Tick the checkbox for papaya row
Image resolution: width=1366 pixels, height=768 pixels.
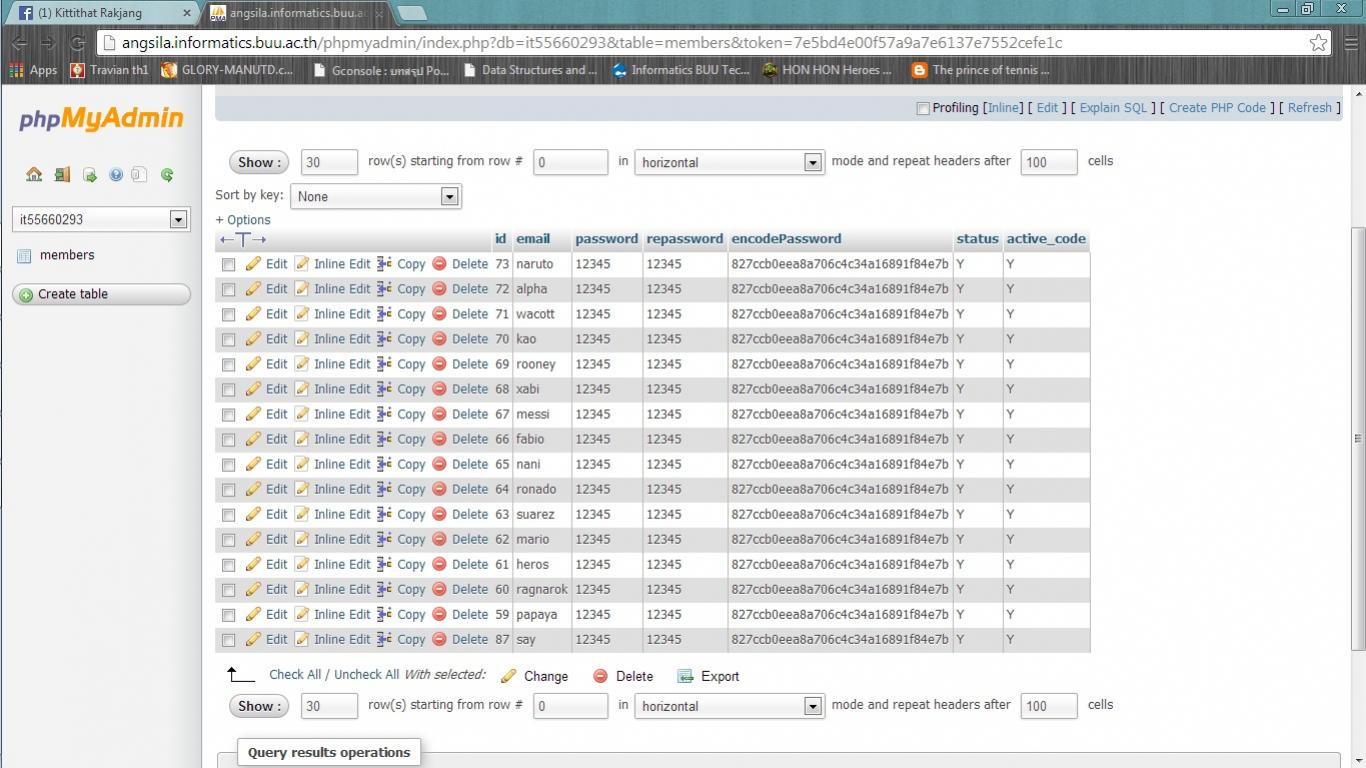click(228, 615)
